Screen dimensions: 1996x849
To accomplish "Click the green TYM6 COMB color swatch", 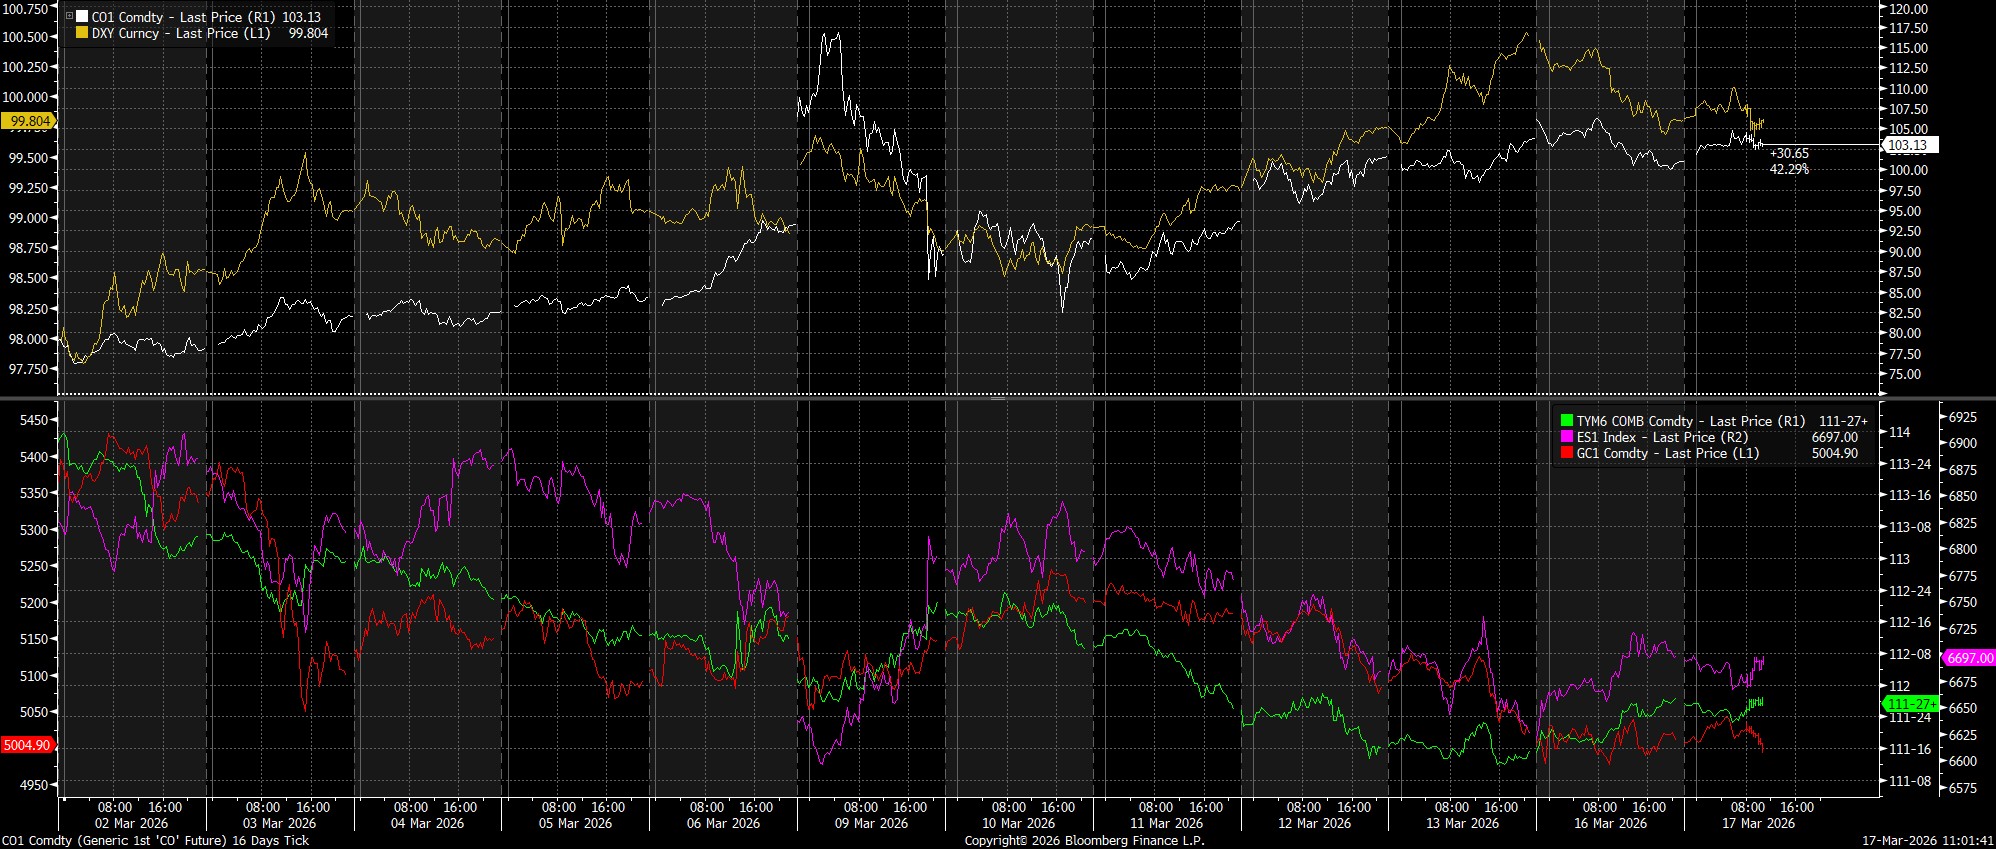I will pyautogui.click(x=1567, y=421).
